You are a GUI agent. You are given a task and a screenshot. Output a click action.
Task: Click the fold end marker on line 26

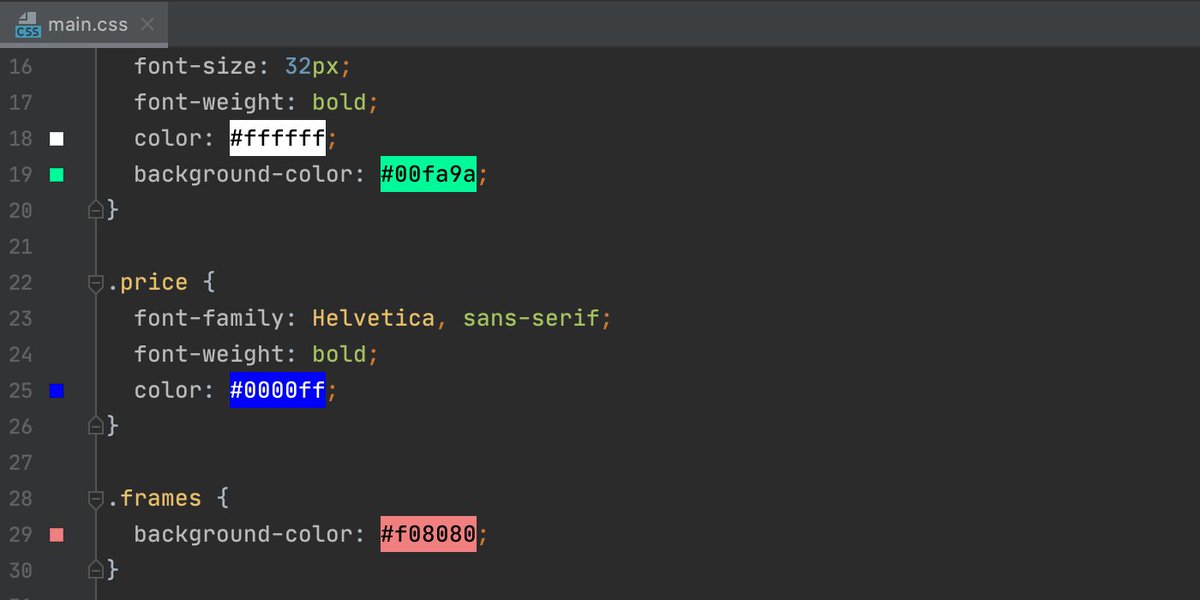[96, 426]
